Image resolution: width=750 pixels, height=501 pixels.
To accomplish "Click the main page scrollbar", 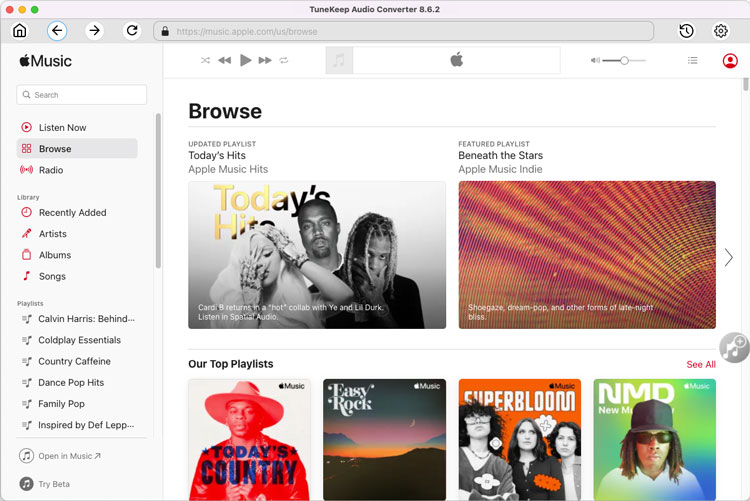I will click(746, 84).
